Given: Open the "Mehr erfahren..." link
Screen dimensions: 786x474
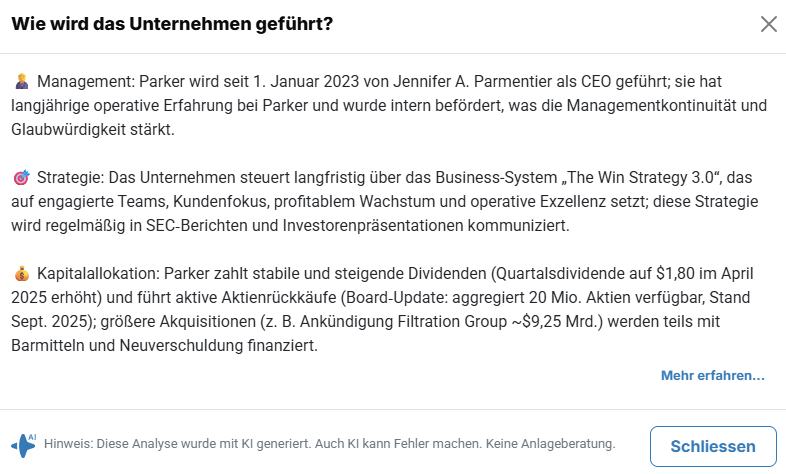Looking at the screenshot, I should coord(712,376).
